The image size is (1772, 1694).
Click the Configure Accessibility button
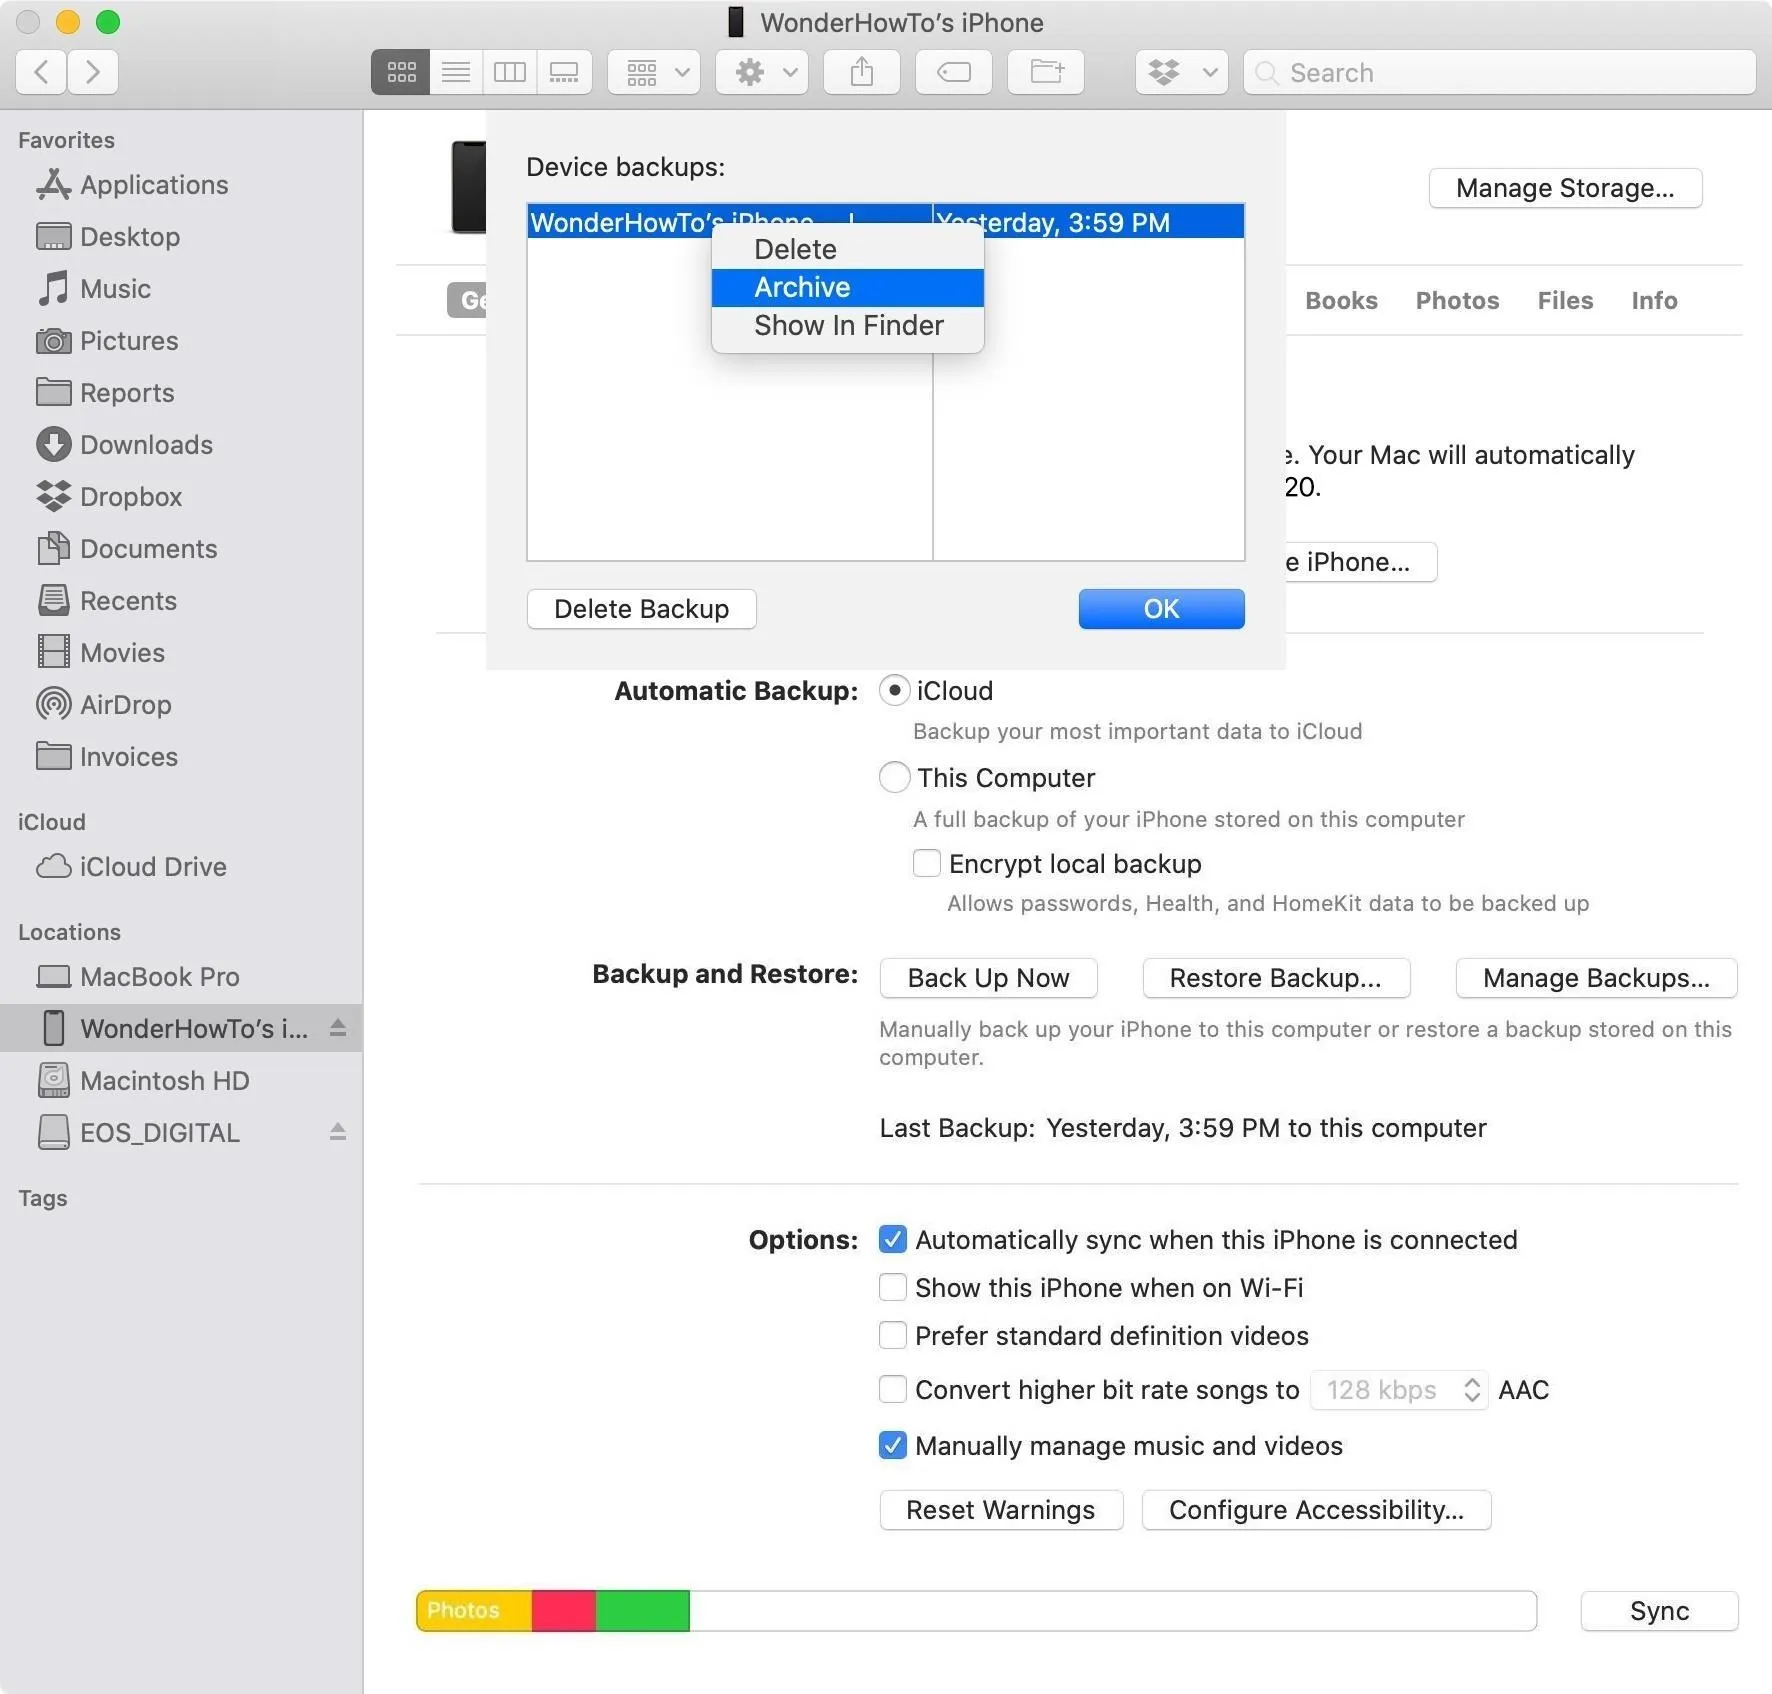[1316, 1510]
